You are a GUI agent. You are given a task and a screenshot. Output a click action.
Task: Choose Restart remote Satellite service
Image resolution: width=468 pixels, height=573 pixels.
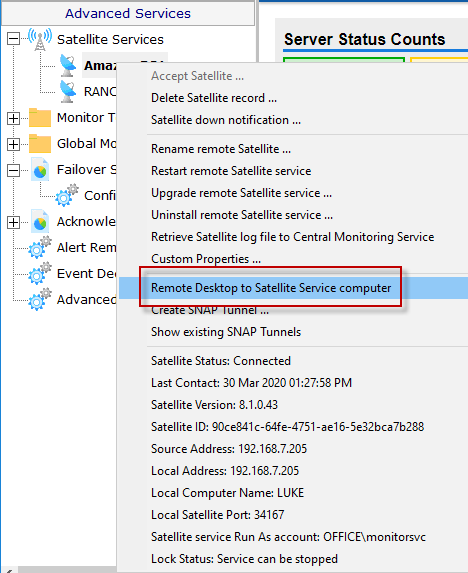tap(231, 171)
